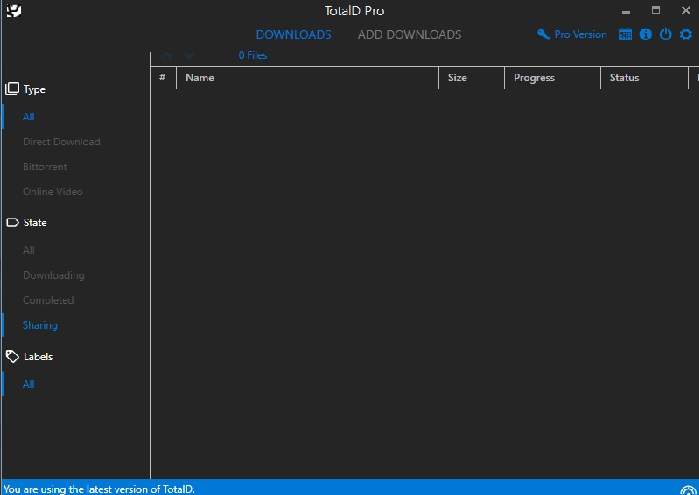Filter by Completed state
Screen dimensions: 699x495
48,300
